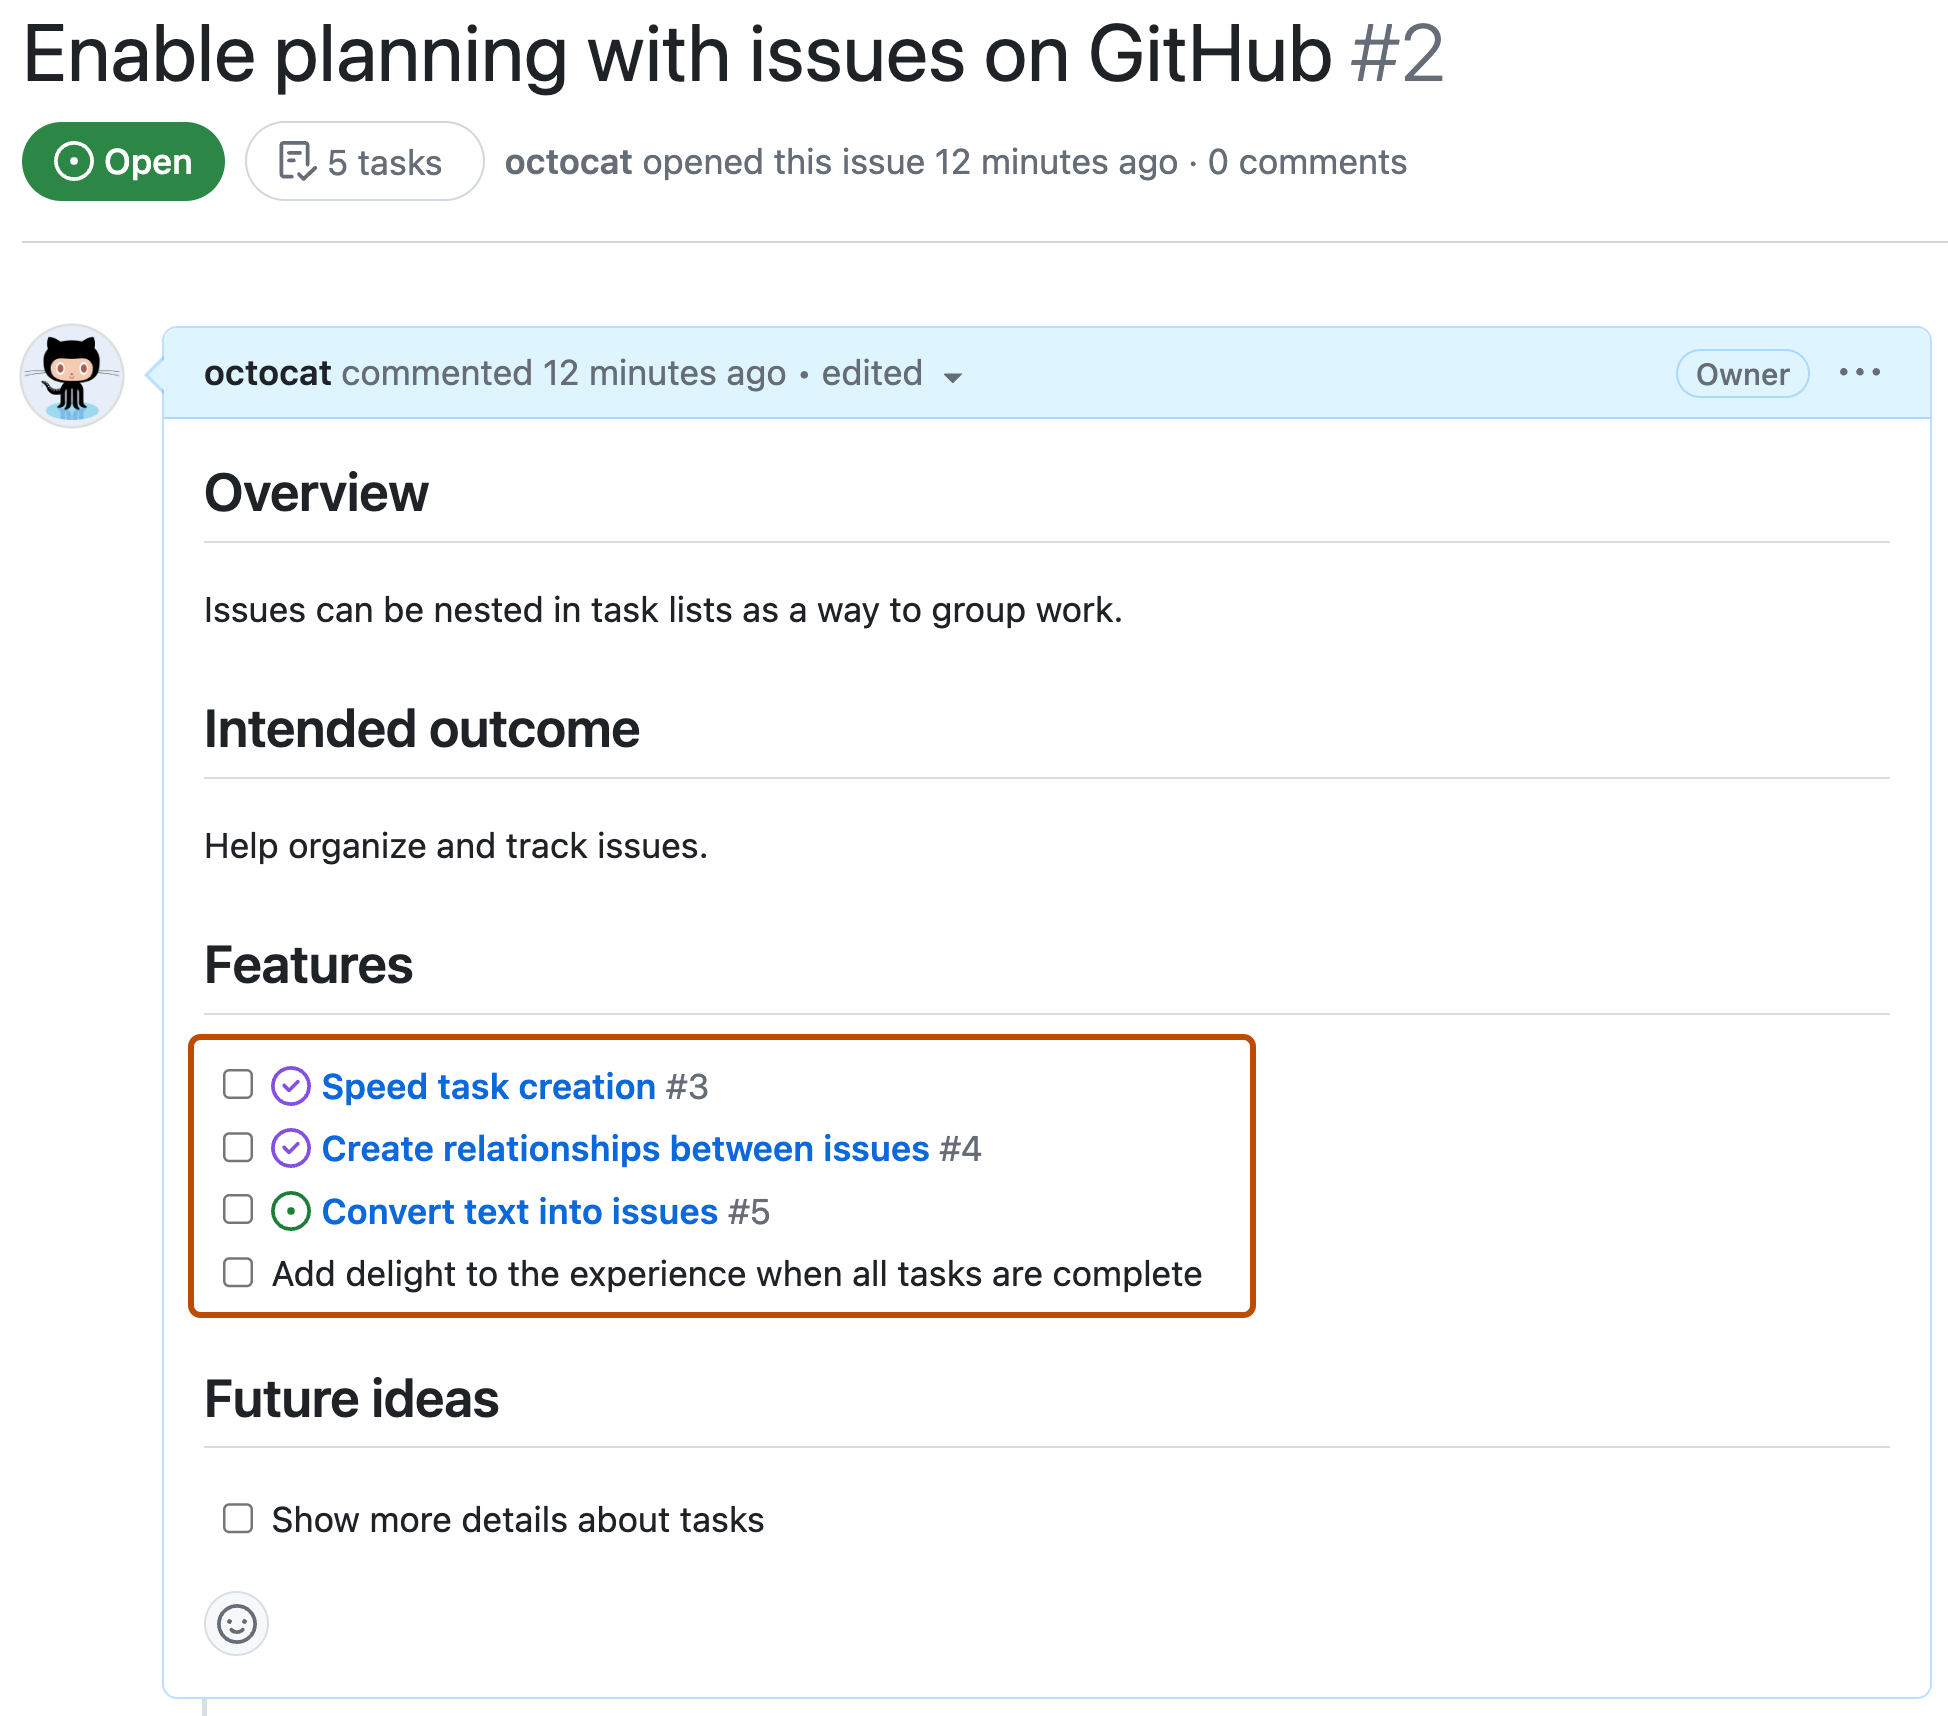The height and width of the screenshot is (1716, 1948).
Task: Click the octocat username in the comment header
Action: [267, 372]
